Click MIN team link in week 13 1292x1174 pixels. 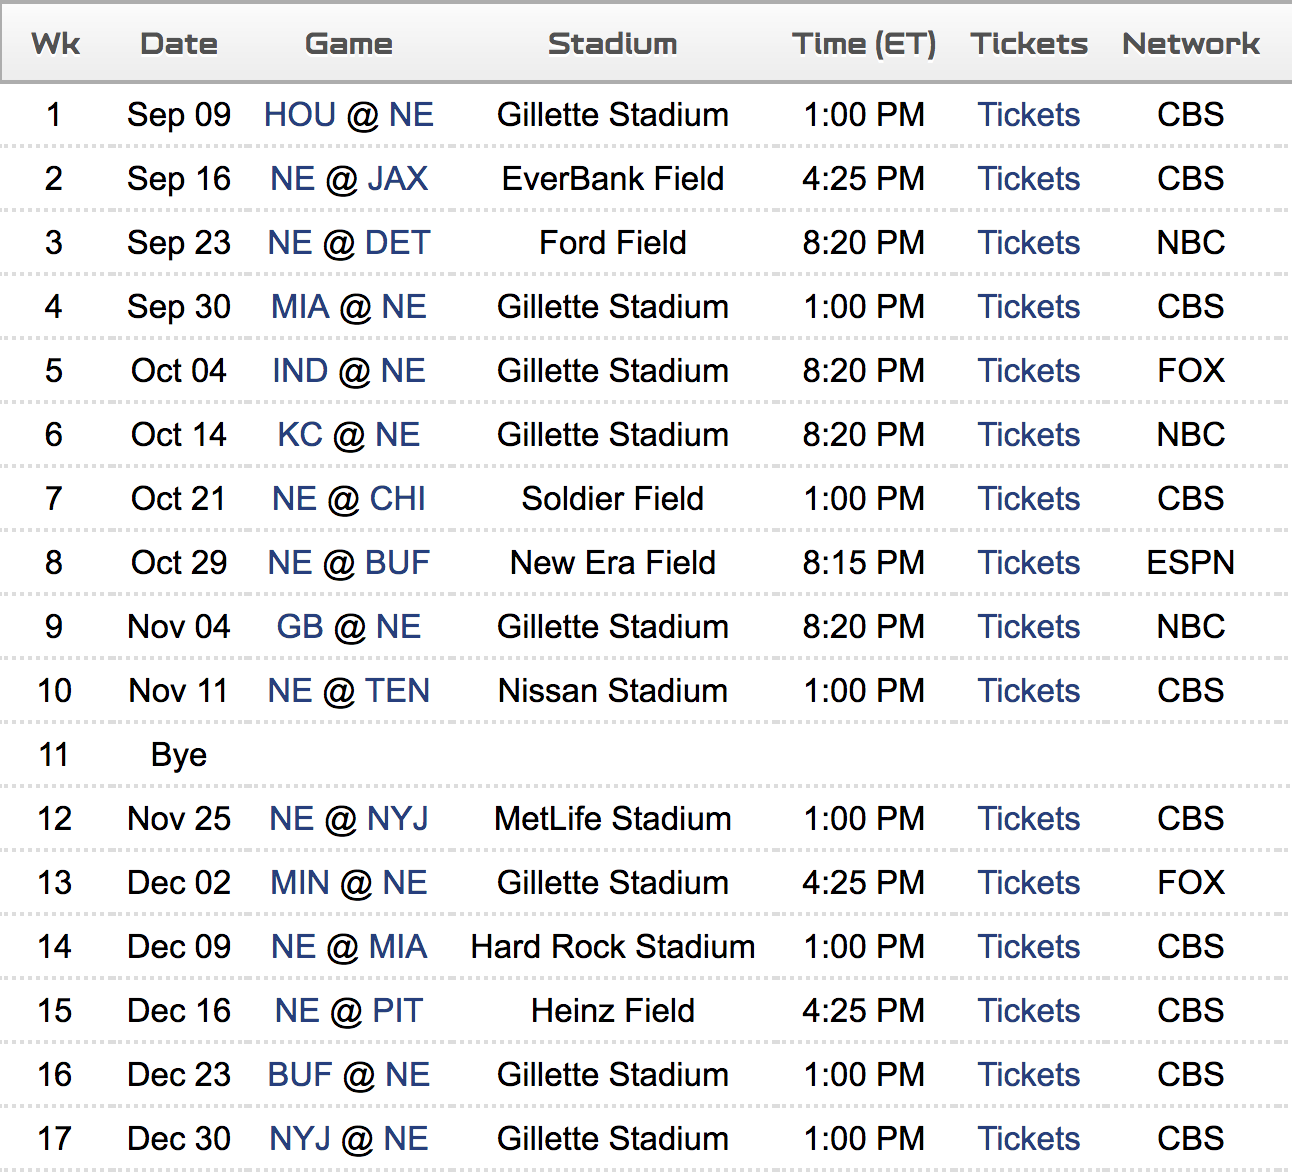pos(299,883)
